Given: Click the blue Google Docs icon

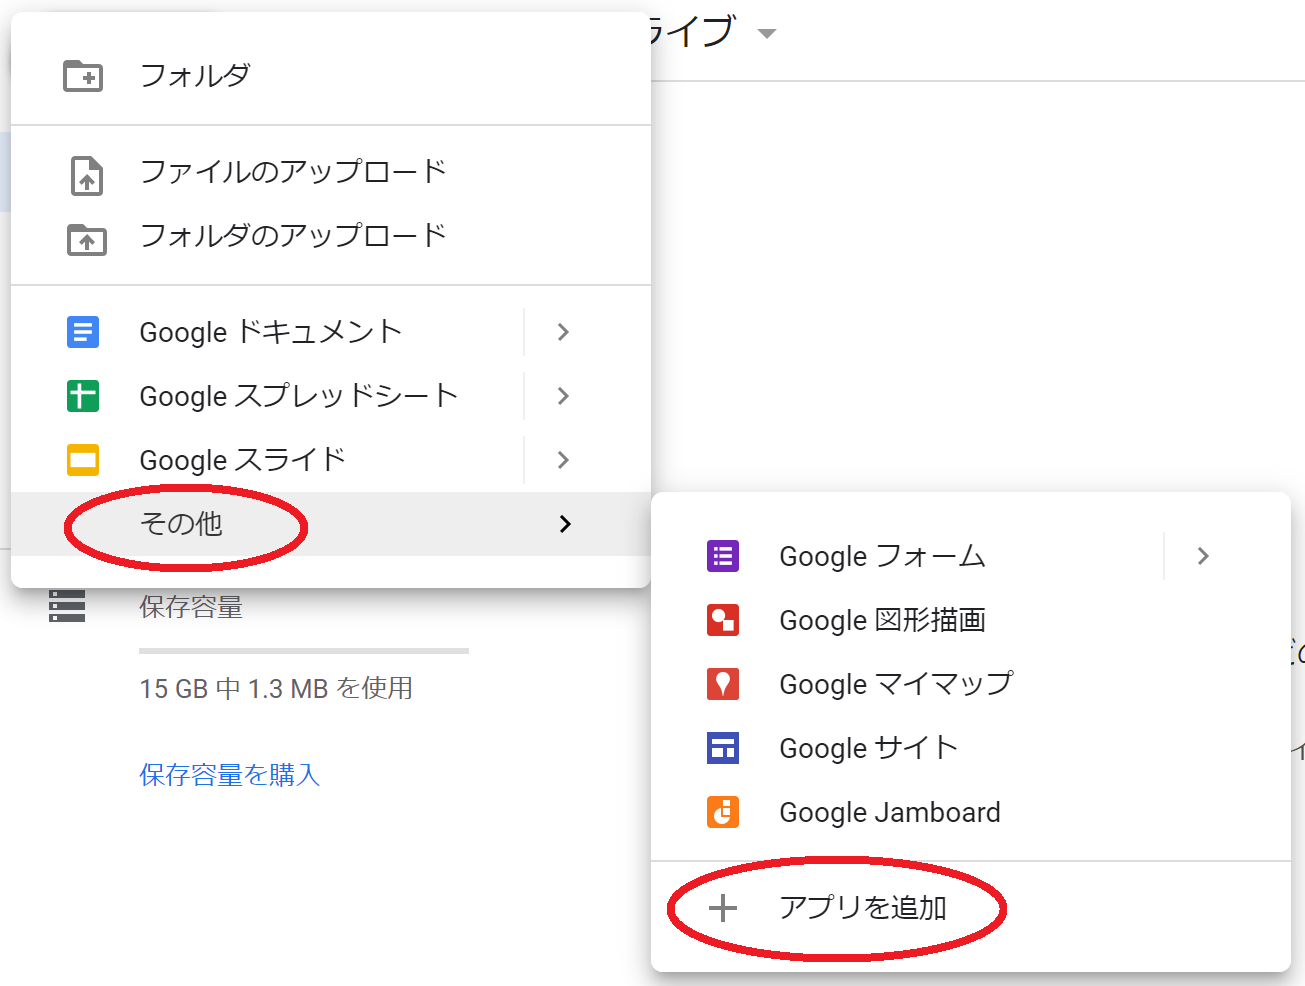Looking at the screenshot, I should coord(83,332).
